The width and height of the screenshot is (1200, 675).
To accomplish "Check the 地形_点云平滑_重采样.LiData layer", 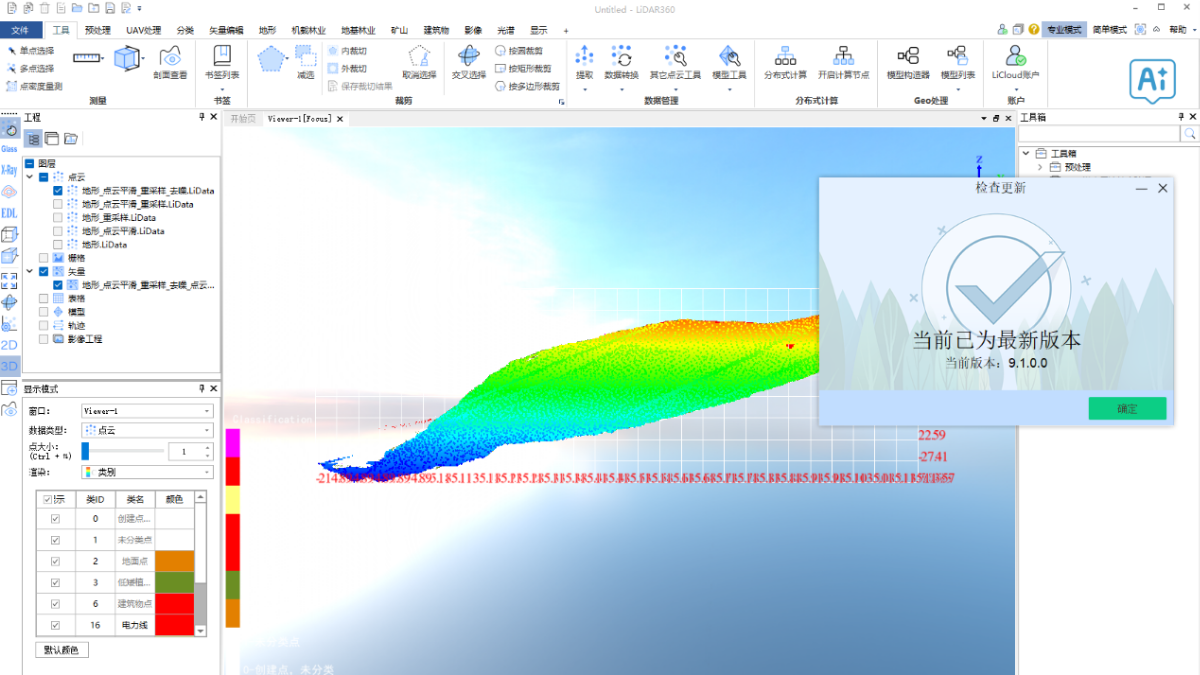I will [57, 204].
